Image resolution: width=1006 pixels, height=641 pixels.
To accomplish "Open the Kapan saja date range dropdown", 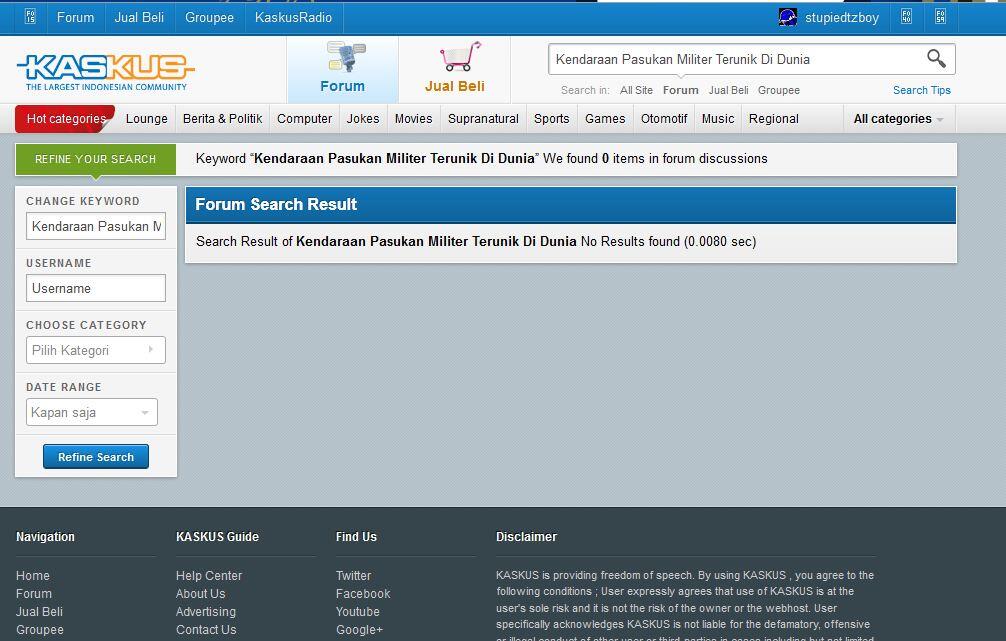I will [92, 412].
